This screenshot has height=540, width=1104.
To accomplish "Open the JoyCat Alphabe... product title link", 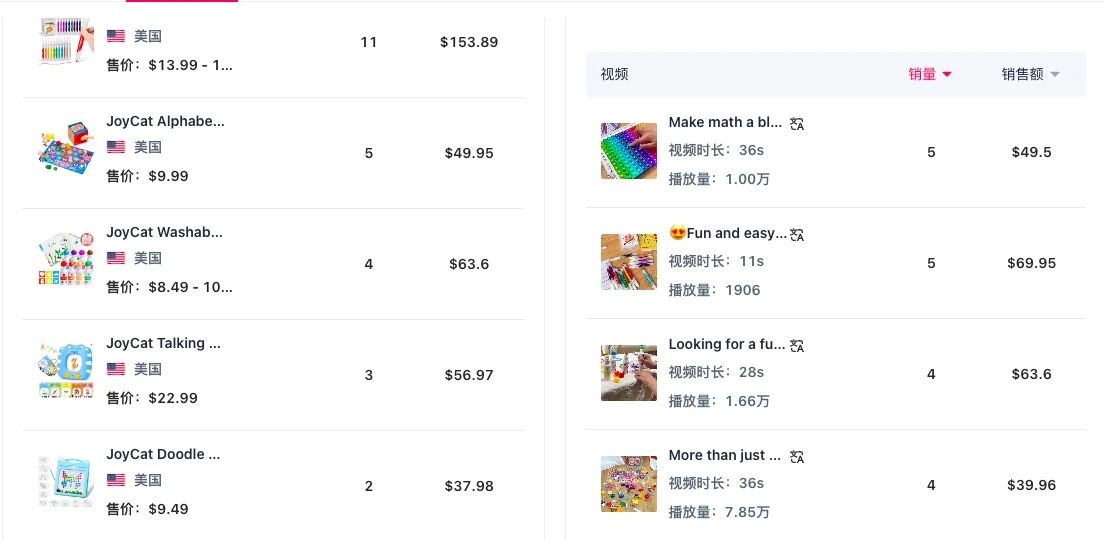I will (165, 121).
